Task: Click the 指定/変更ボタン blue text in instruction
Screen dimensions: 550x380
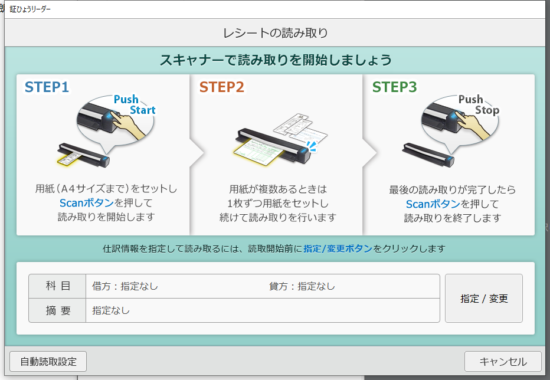Action: coord(337,248)
